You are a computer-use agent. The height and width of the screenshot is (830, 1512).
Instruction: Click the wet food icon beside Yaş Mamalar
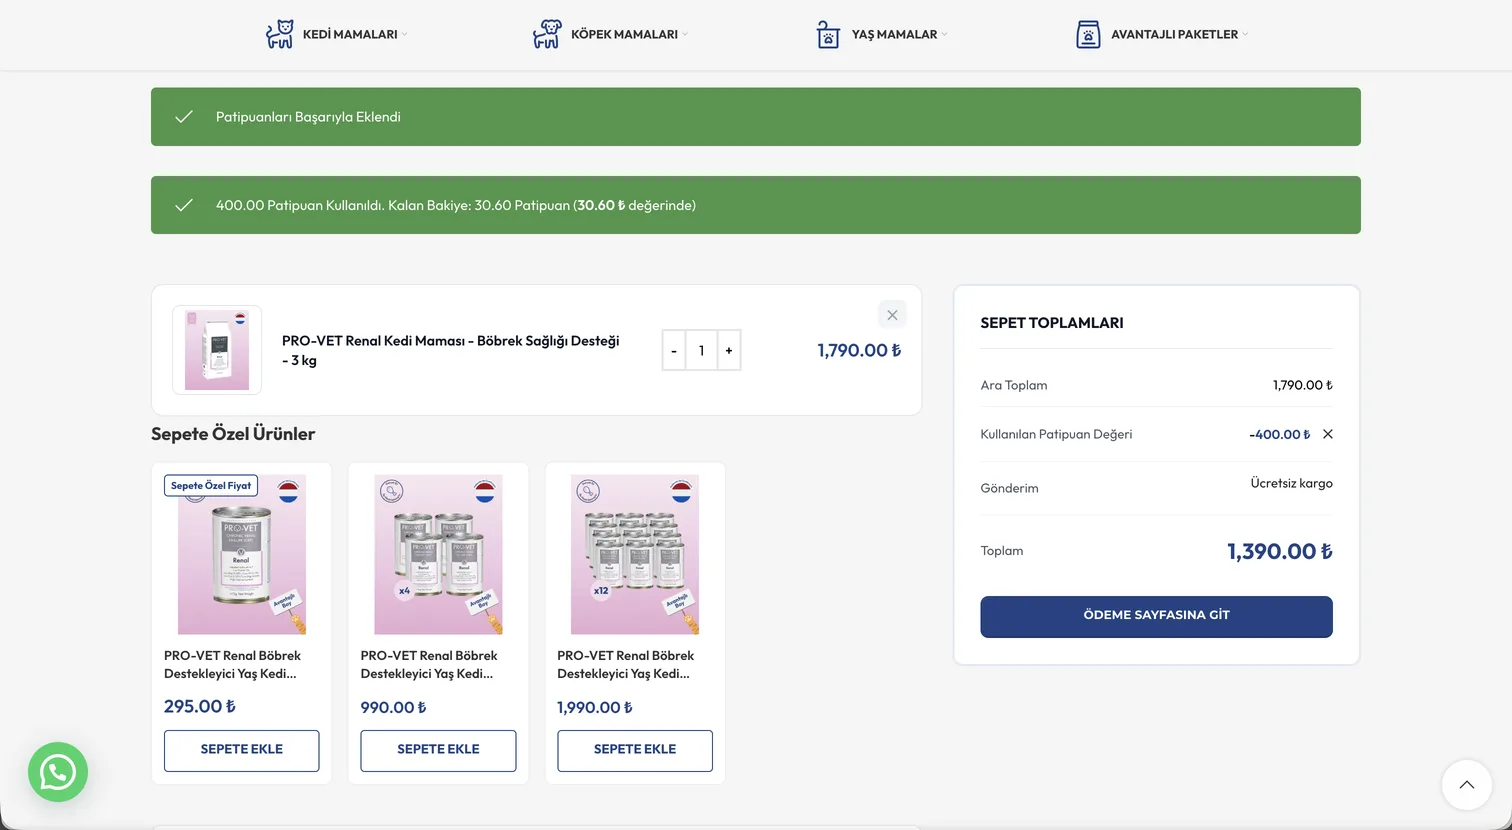click(828, 34)
